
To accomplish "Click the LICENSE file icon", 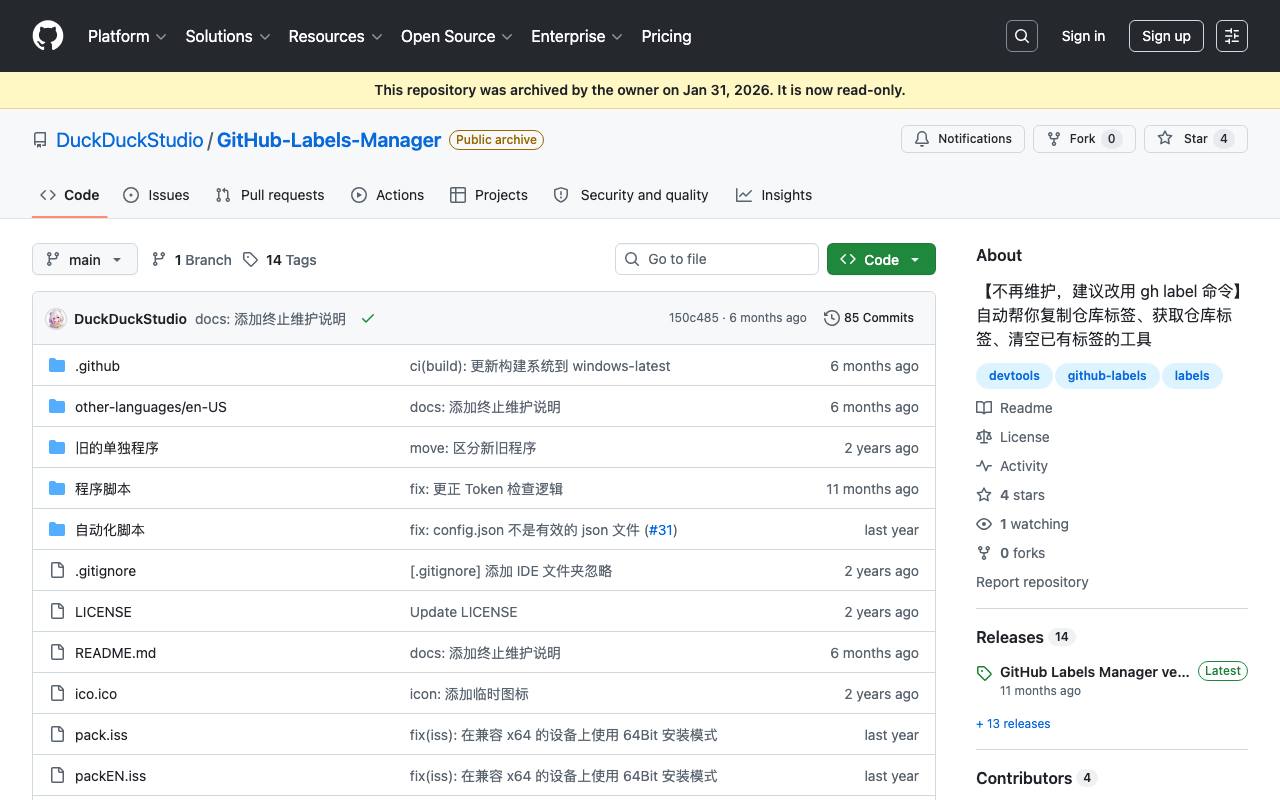I will [x=57, y=612].
